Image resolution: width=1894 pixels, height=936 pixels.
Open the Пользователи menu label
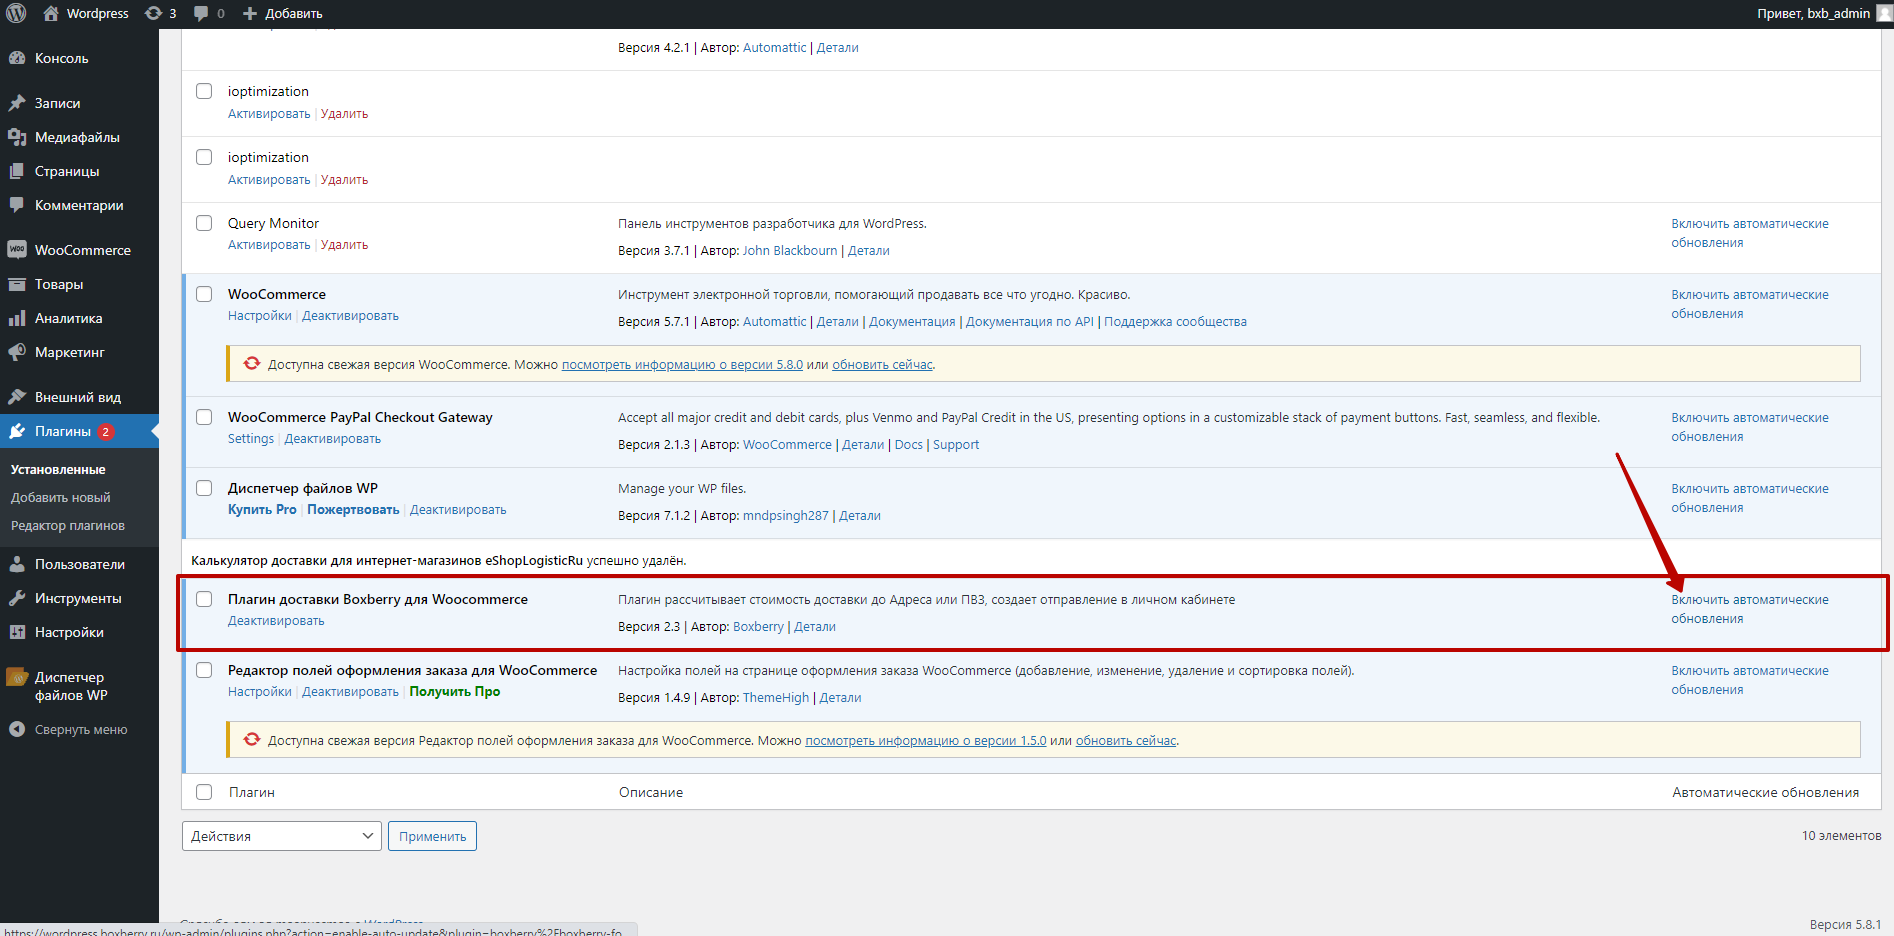pos(80,564)
